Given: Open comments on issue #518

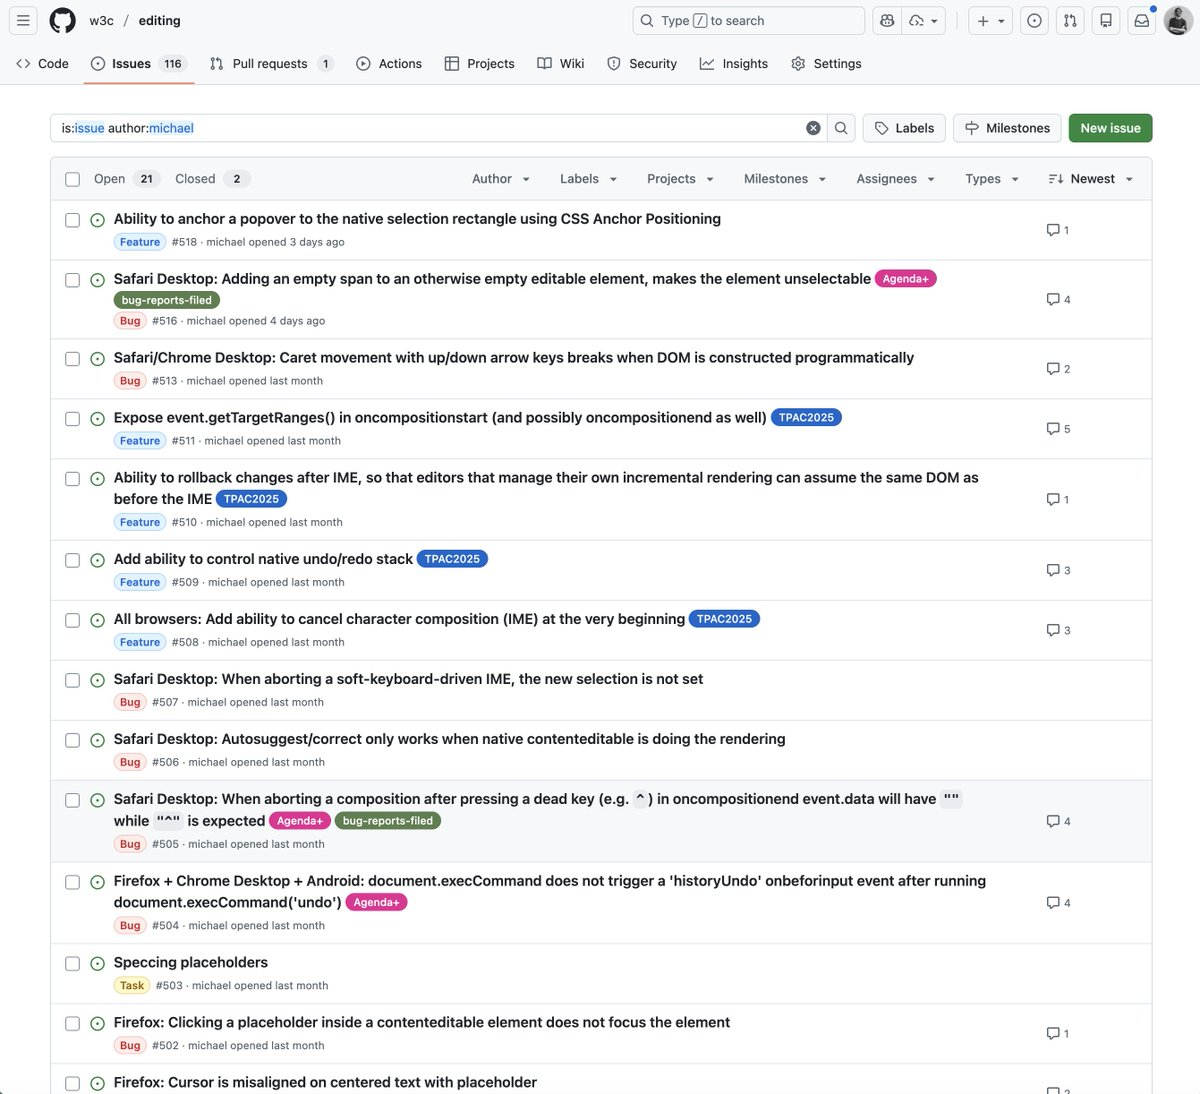Looking at the screenshot, I should tap(1058, 230).
